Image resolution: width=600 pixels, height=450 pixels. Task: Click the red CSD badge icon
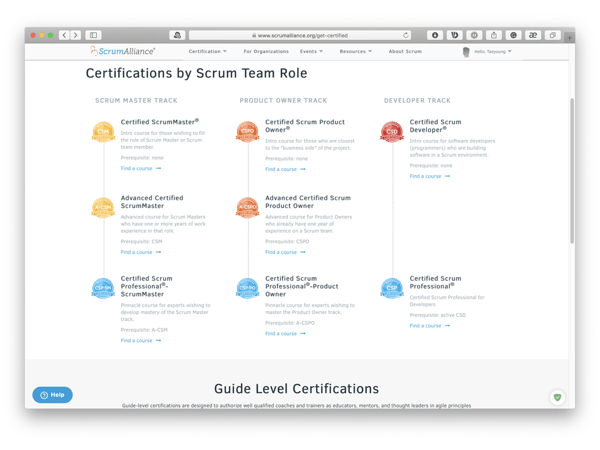391,132
